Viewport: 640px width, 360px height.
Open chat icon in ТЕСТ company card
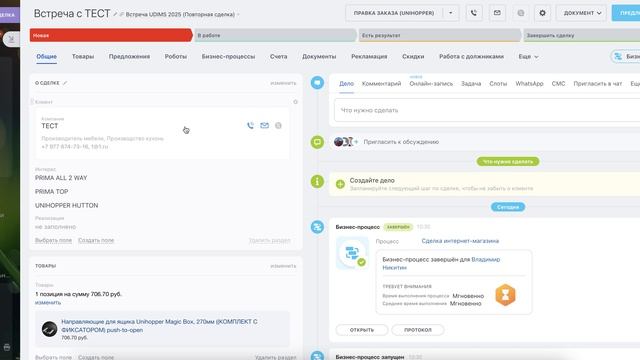point(278,125)
